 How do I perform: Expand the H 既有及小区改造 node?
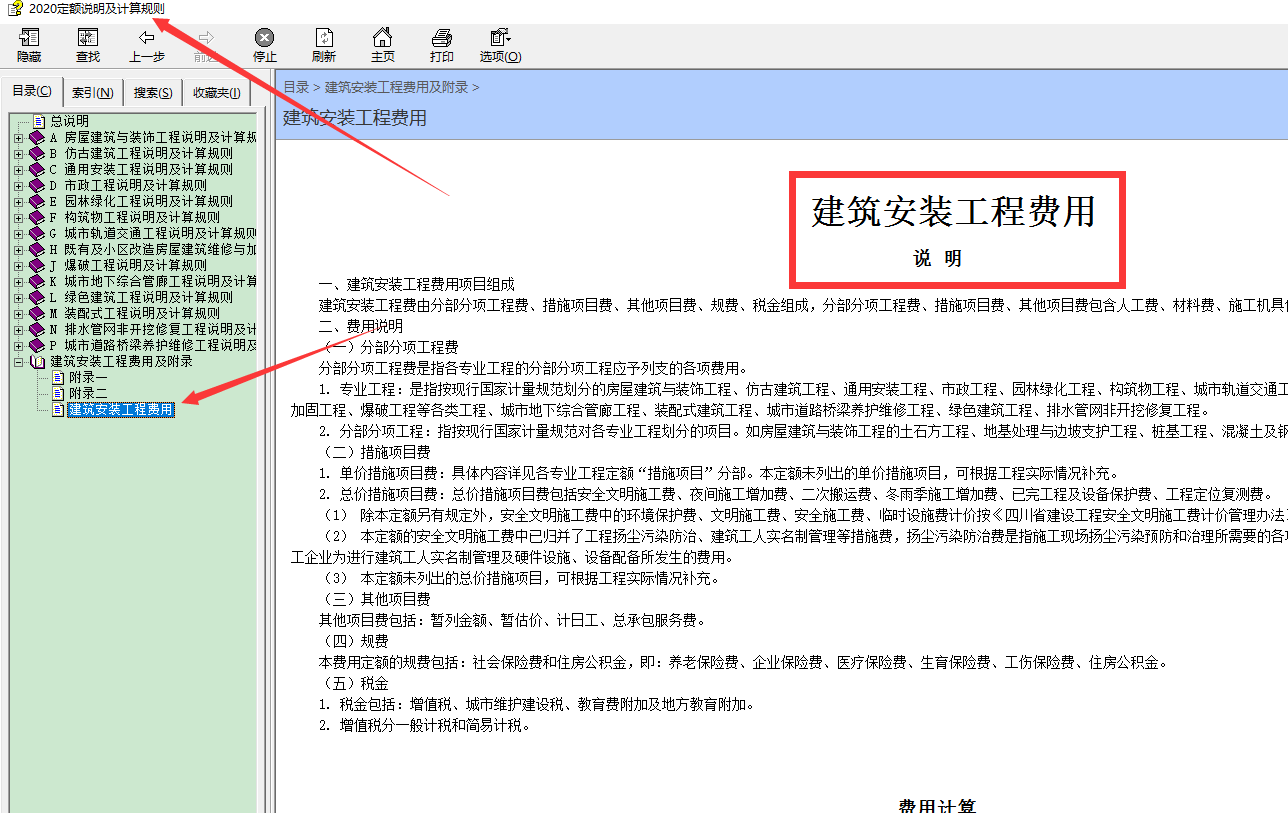click(17, 250)
